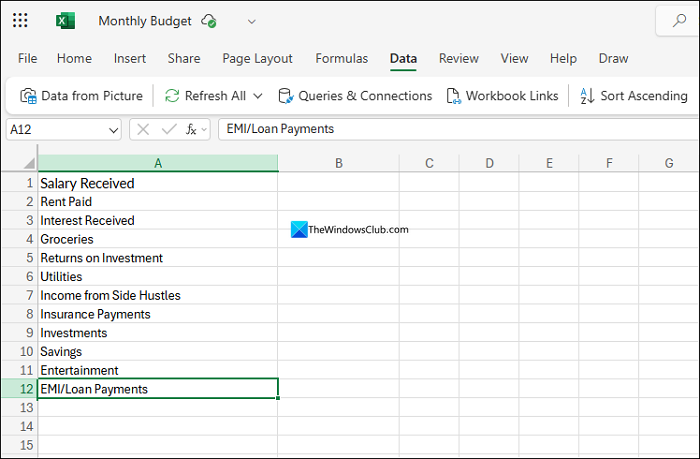Open the Share tab
The image size is (700, 459).
coord(184,58)
